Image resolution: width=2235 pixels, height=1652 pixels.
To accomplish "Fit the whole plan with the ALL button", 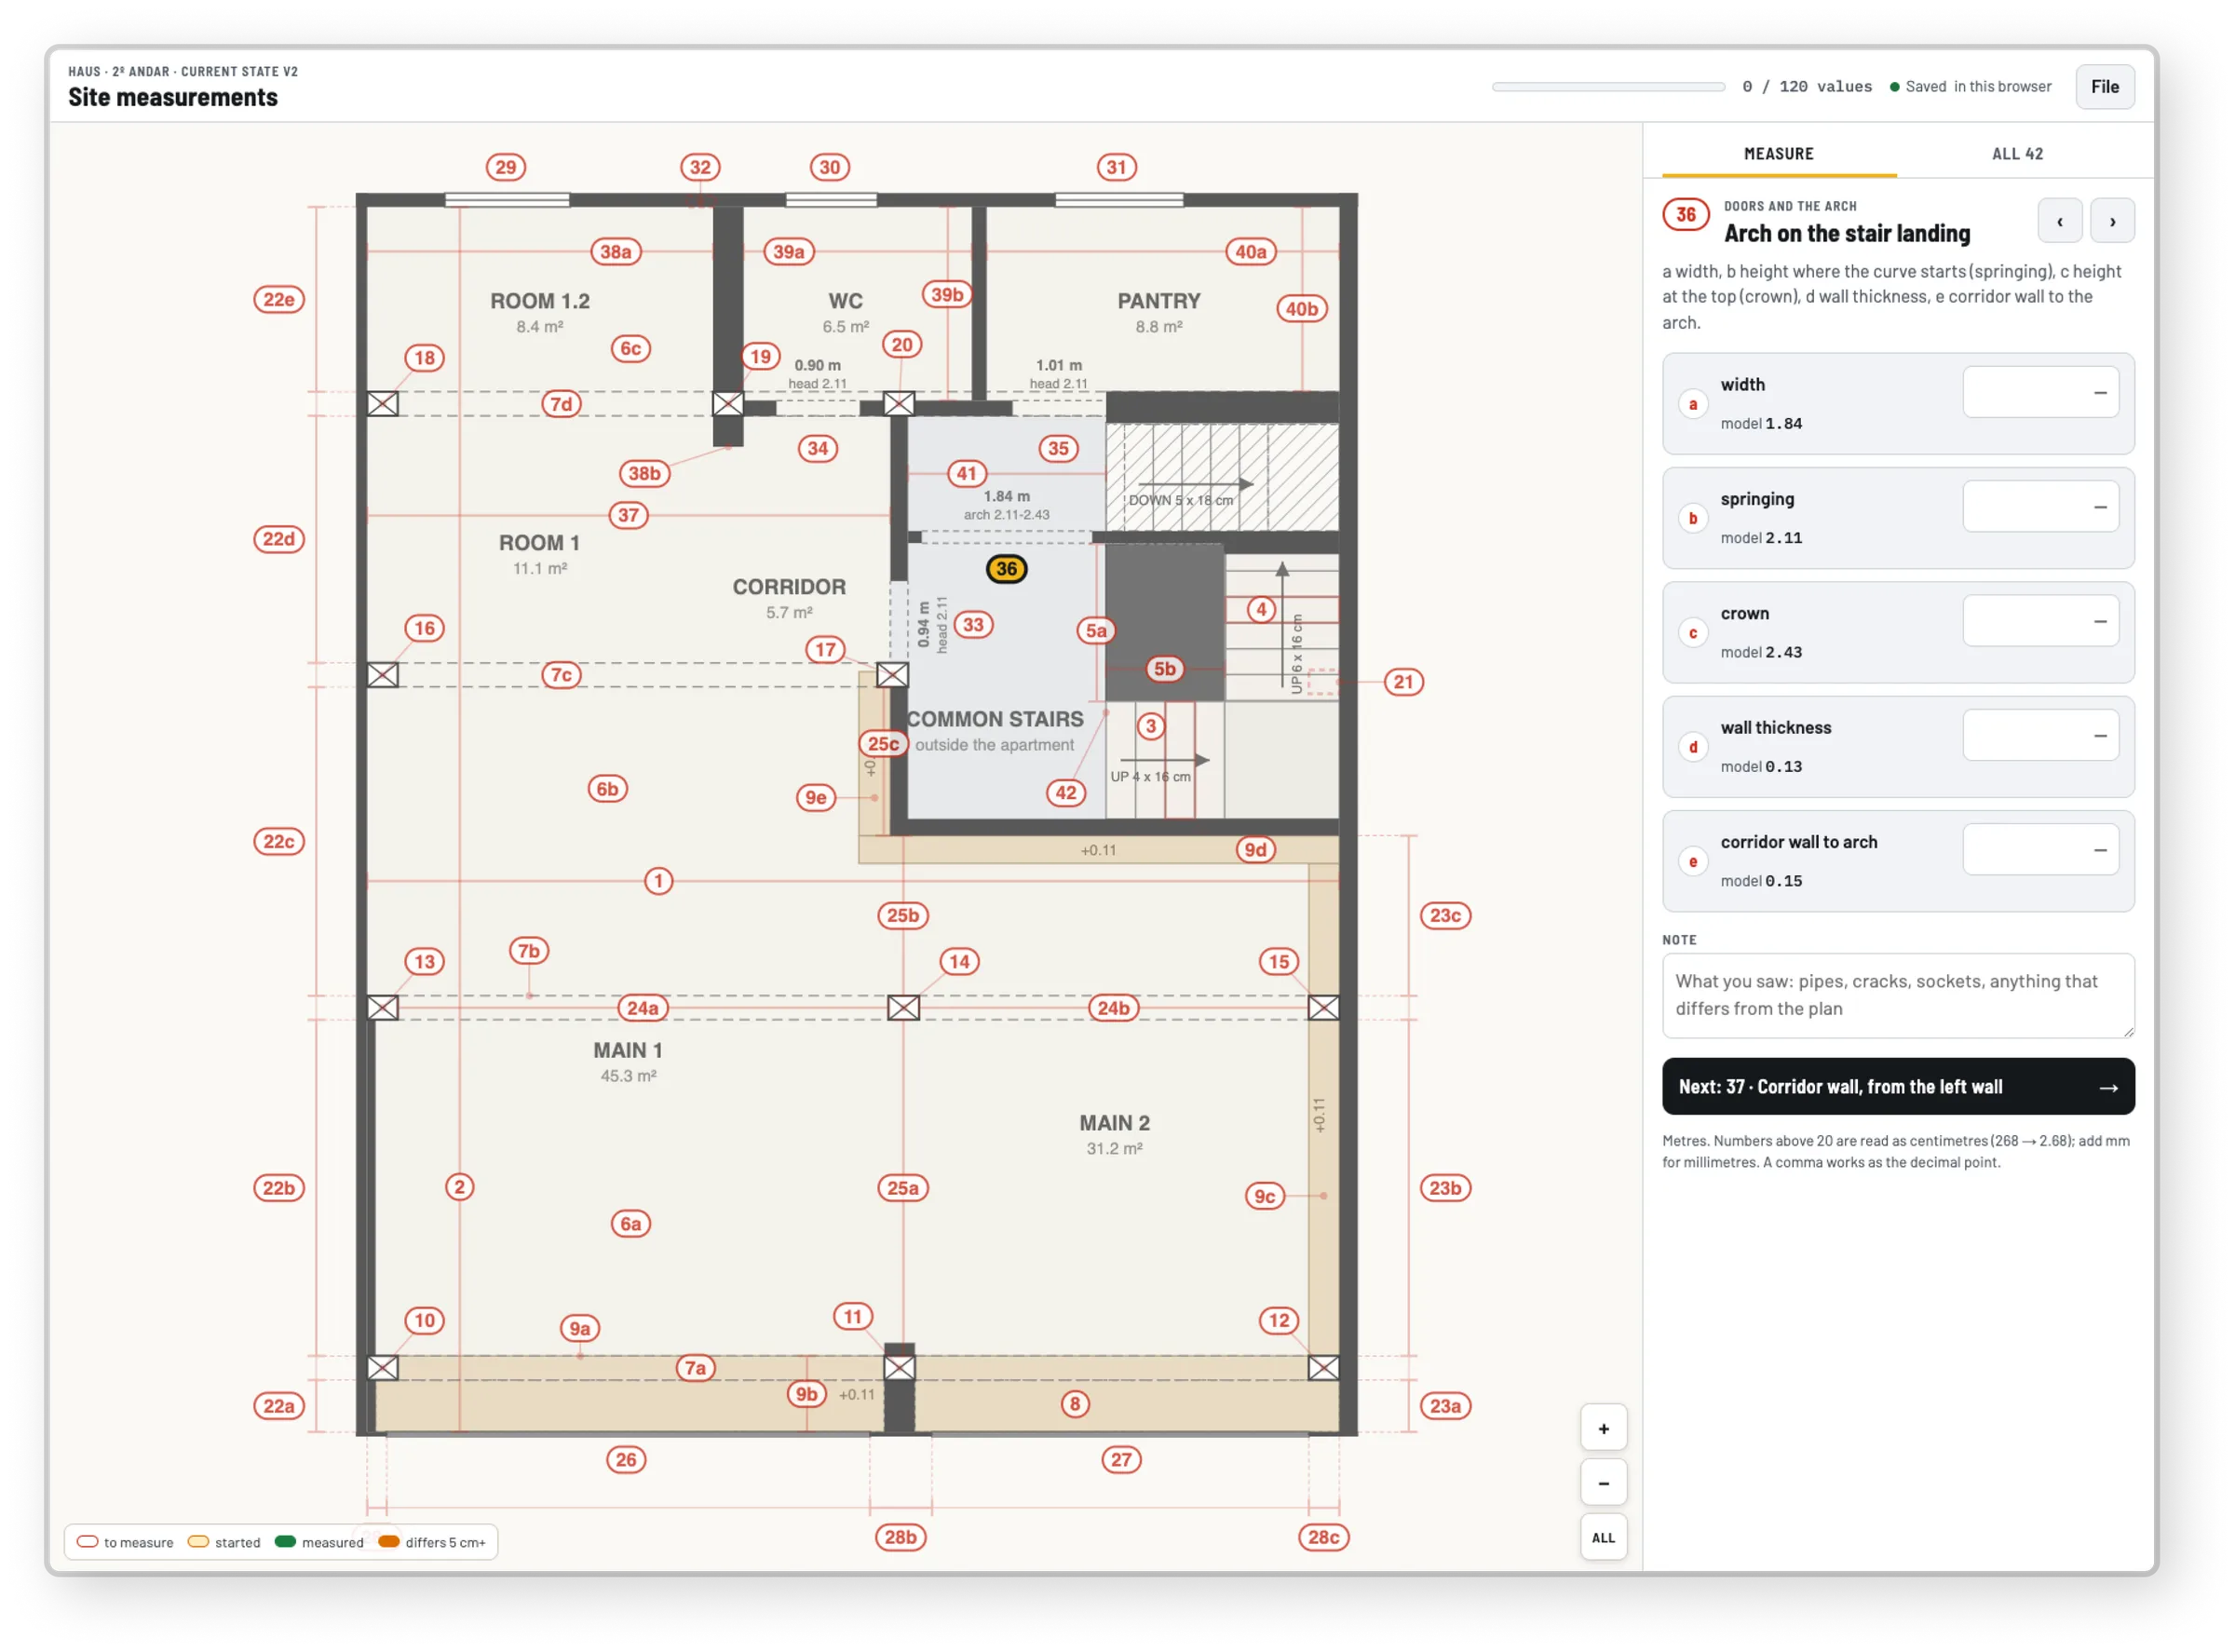I will [x=1603, y=1538].
